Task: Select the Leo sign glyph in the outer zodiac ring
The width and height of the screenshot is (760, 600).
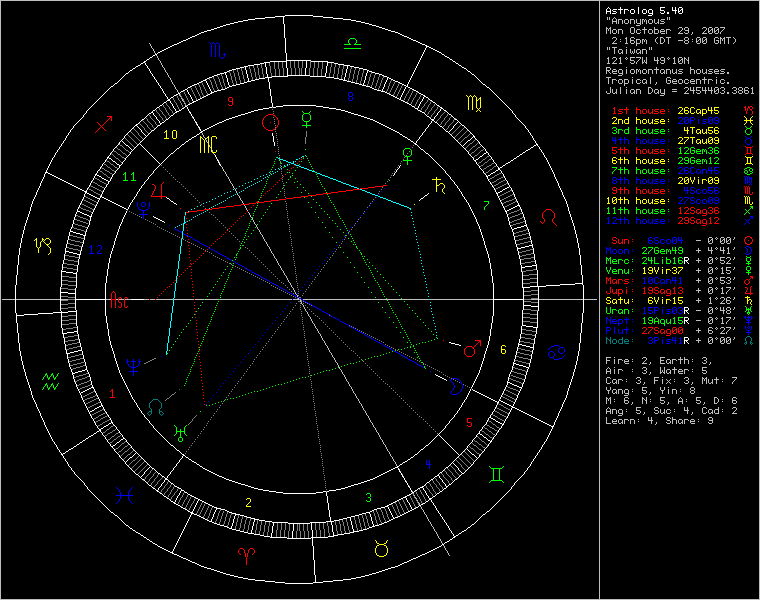Action: pyautogui.click(x=549, y=218)
